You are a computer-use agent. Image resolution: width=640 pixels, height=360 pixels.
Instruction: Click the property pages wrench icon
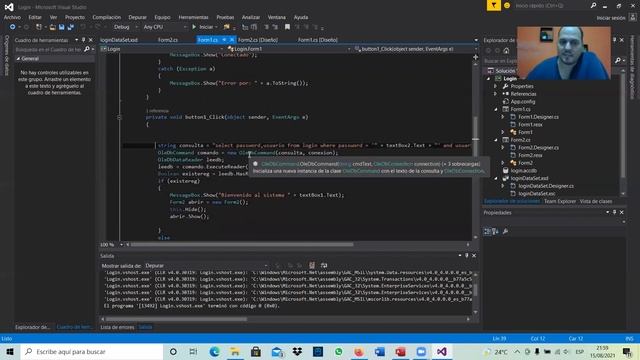click(505, 231)
